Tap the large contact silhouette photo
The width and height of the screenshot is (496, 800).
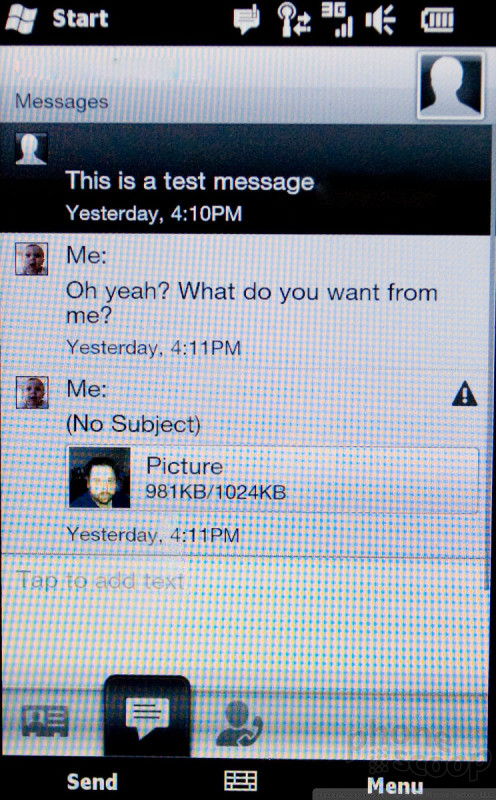pos(450,85)
